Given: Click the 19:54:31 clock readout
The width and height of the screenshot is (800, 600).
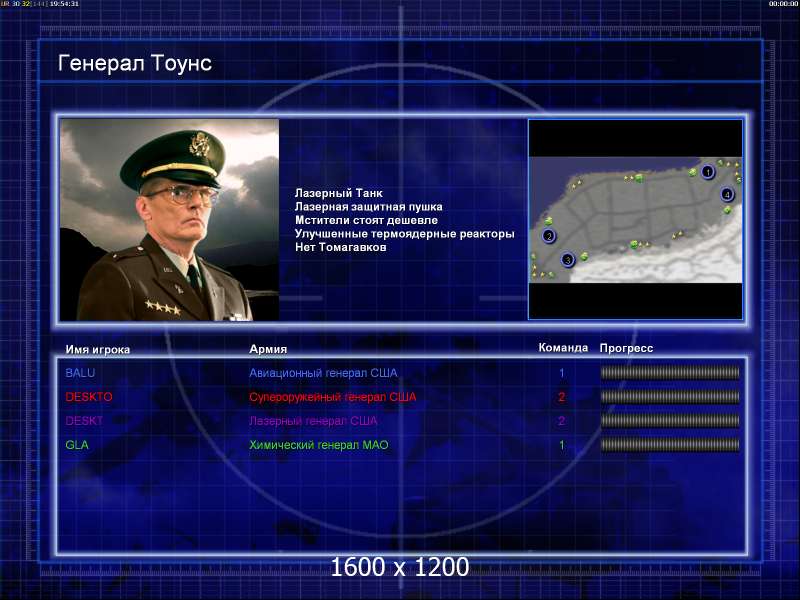Looking at the screenshot, I should coord(64,4).
